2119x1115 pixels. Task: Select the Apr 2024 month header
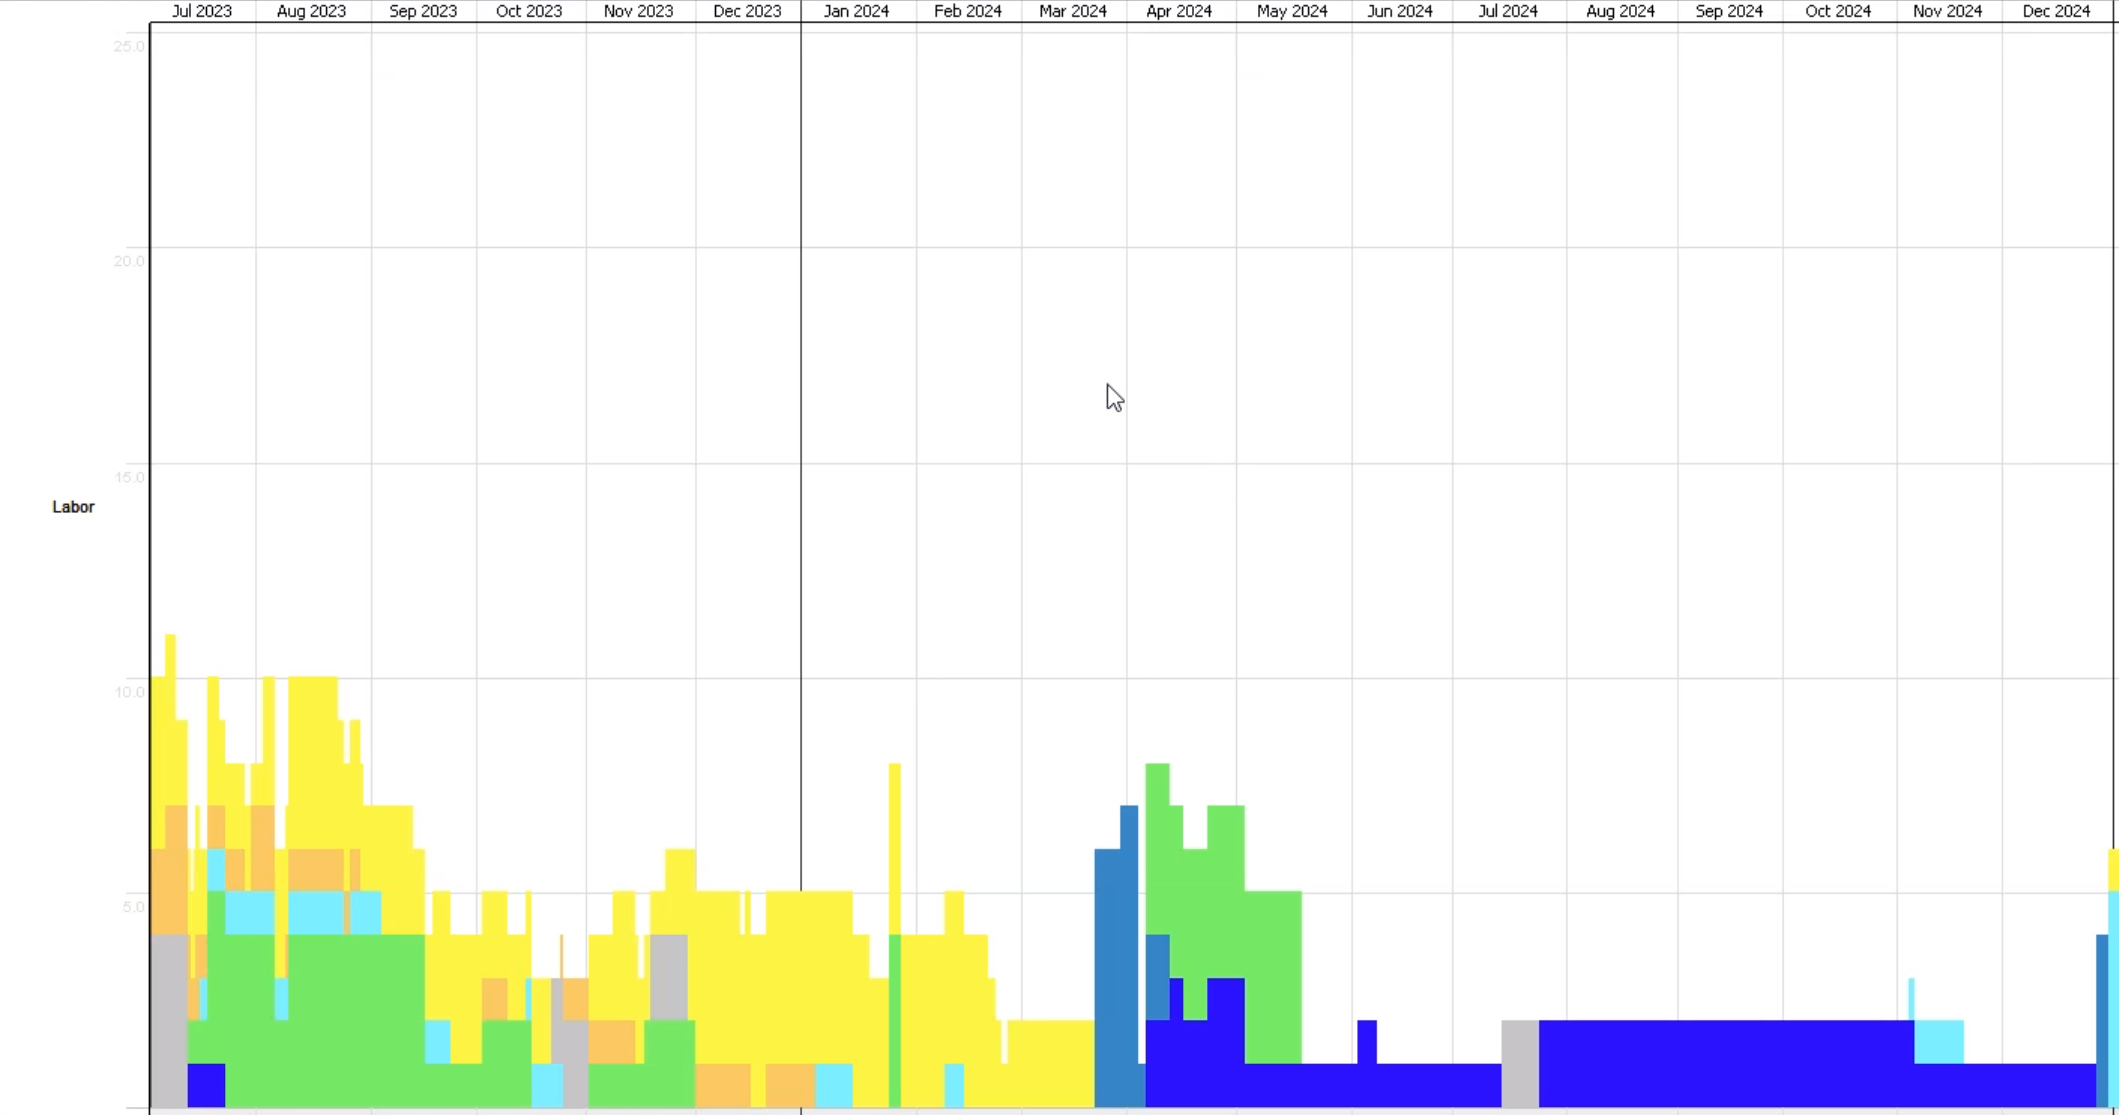coord(1179,11)
